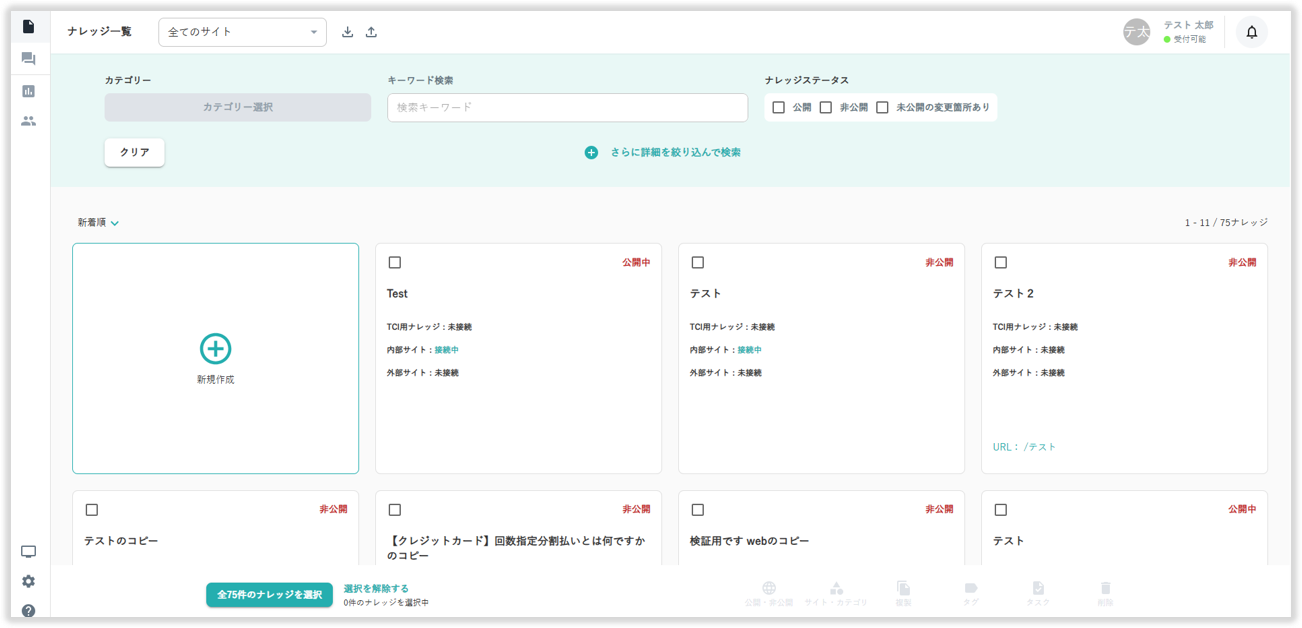Check the 非公開 status filter checkbox
The image size is (1302, 628).
coord(825,107)
